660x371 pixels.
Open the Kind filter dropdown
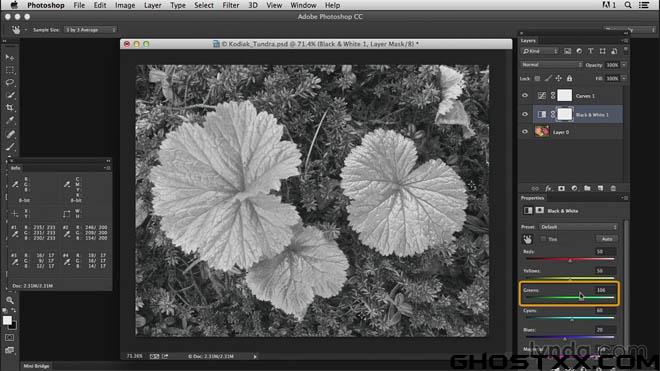540,51
